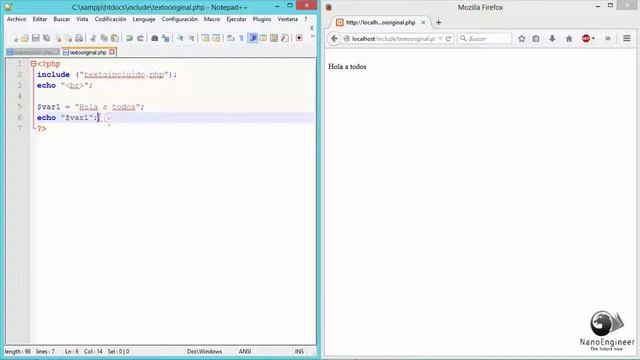Expand more tools with the » overflow button
Screen dimensions: 640x360
[x=607, y=39]
